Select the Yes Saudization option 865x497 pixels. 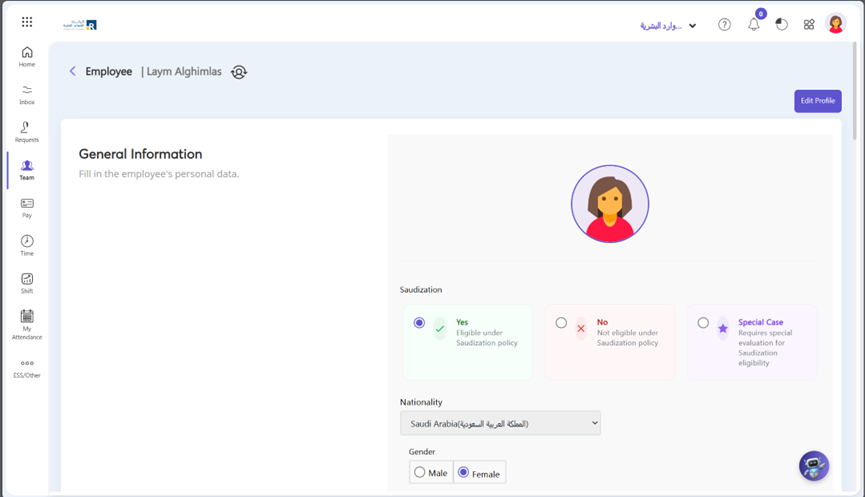point(419,323)
